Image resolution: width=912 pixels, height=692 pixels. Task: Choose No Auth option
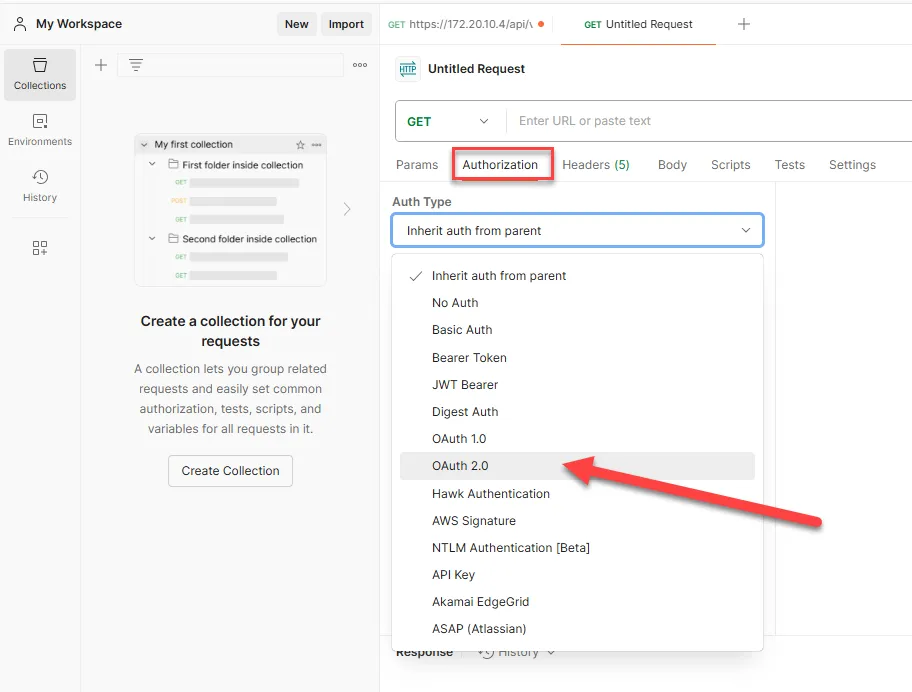point(578,303)
